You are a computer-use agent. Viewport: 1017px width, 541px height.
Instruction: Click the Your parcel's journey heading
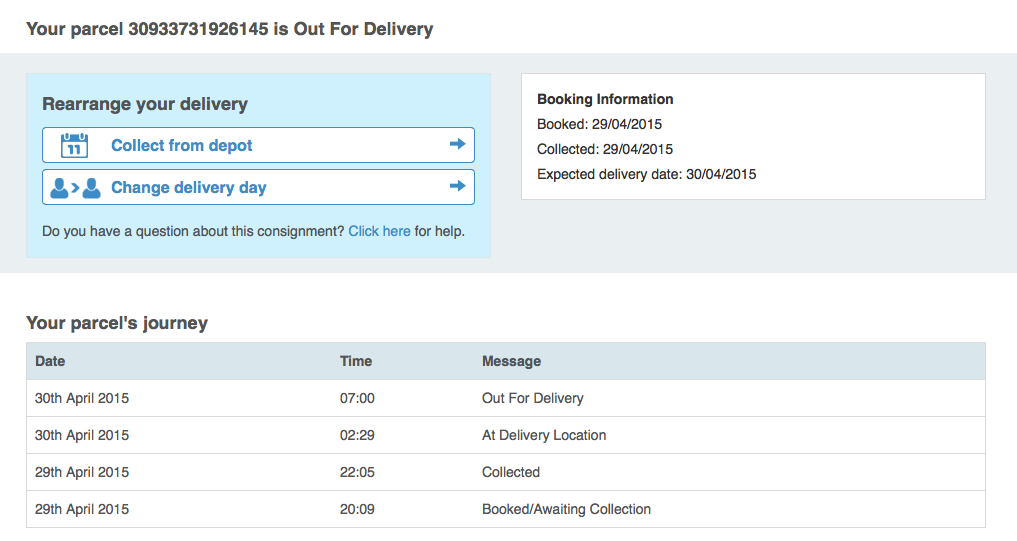[117, 323]
